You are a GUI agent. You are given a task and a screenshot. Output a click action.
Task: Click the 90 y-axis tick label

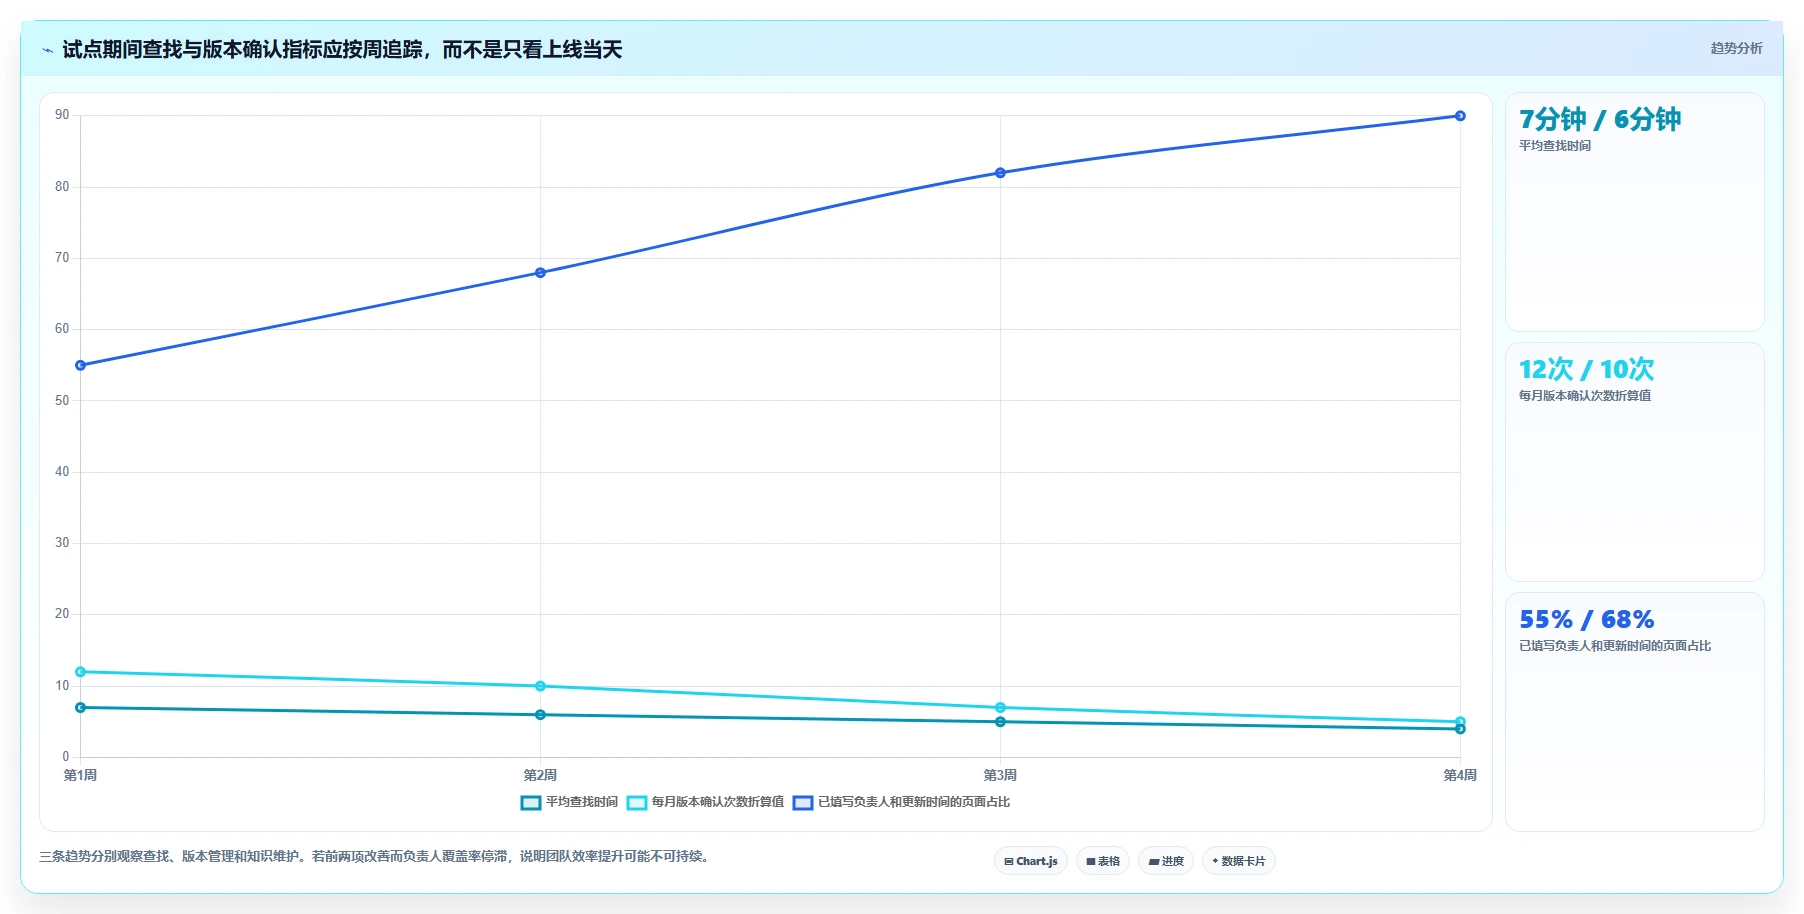pyautogui.click(x=62, y=115)
